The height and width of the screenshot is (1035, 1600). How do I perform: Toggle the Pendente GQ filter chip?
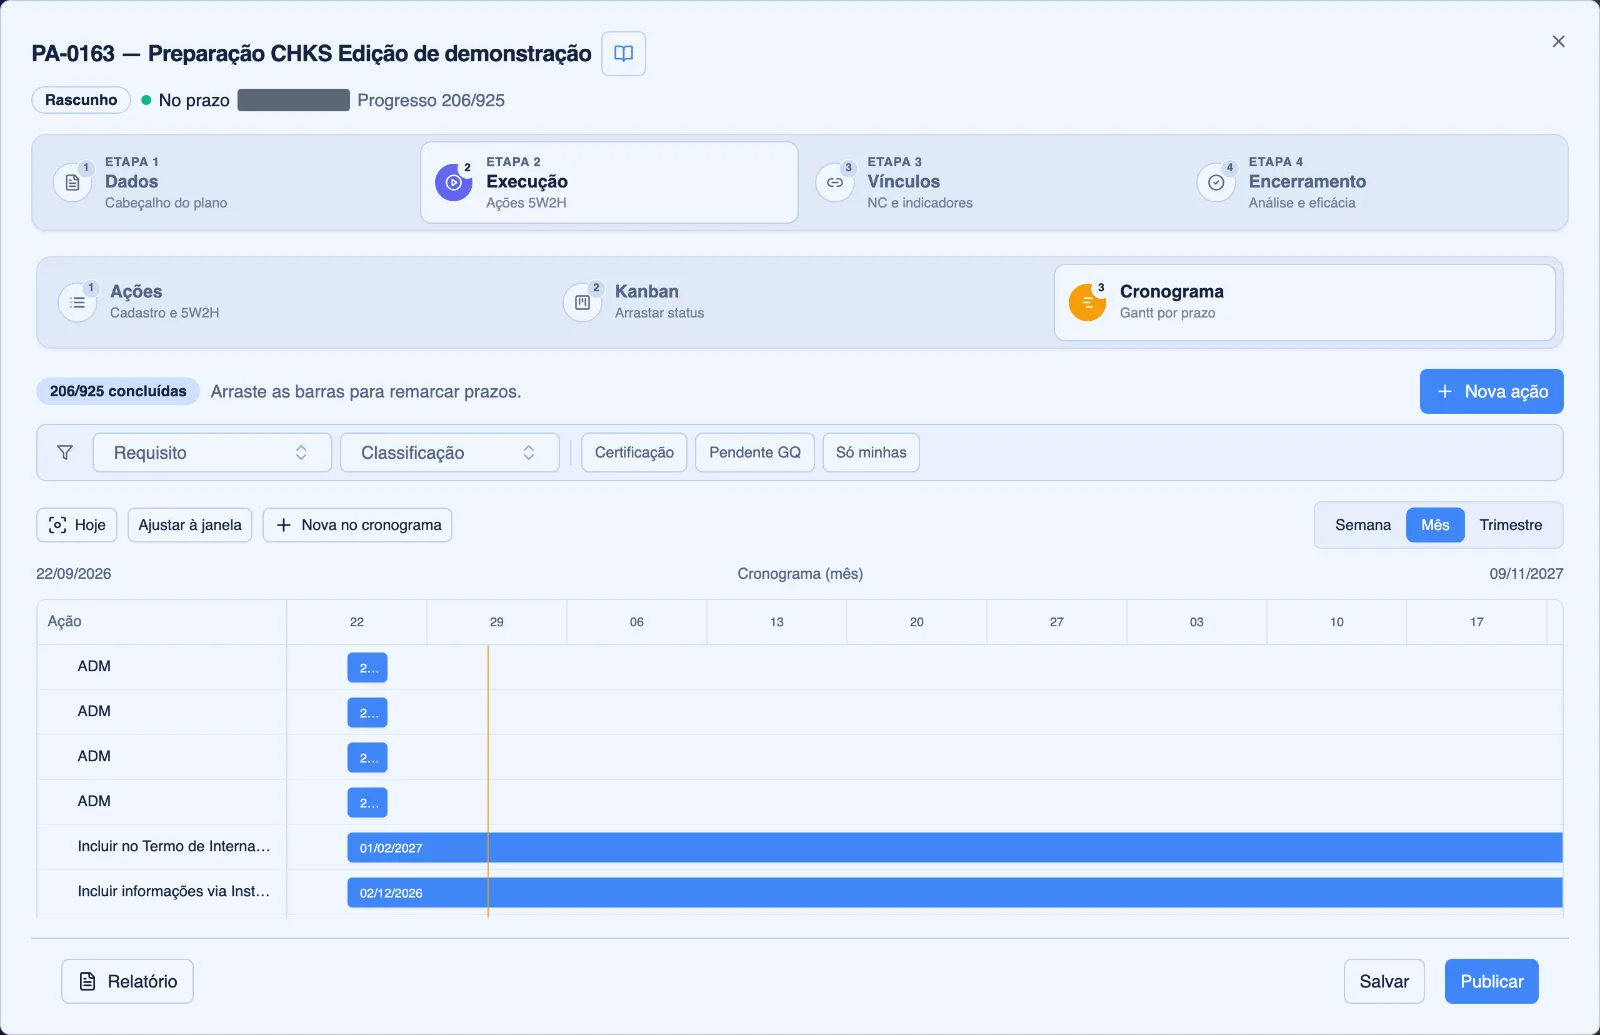coord(755,453)
